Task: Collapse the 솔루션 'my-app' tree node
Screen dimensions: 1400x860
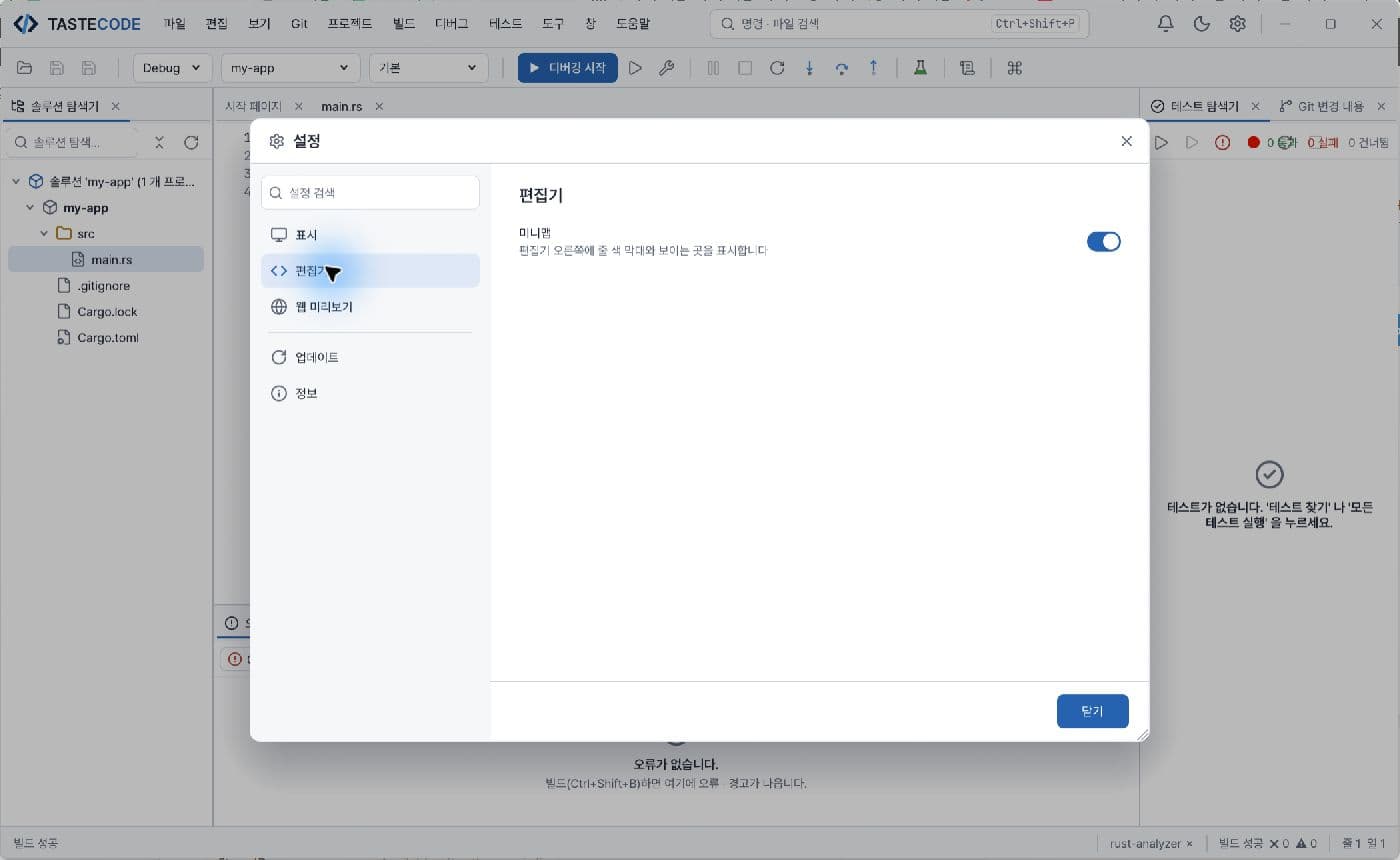Action: pos(16,182)
